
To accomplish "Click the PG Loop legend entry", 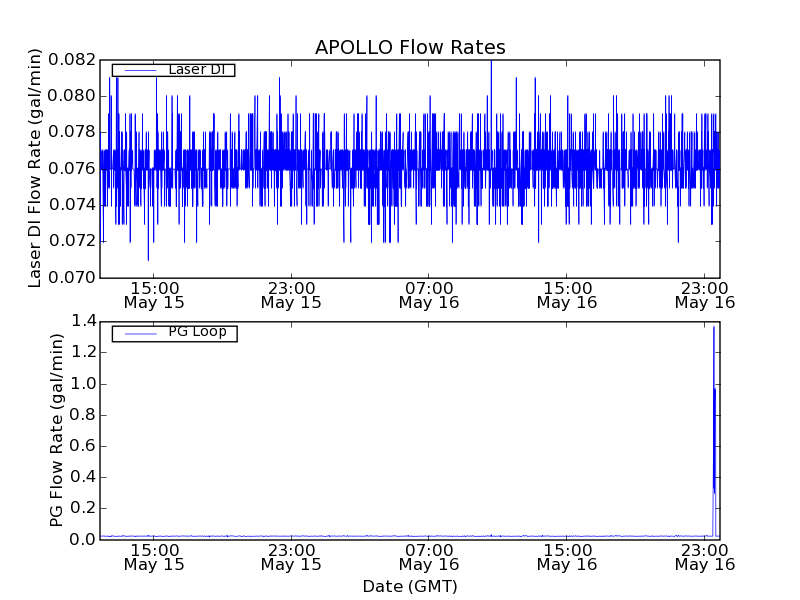I will click(x=198, y=332).
